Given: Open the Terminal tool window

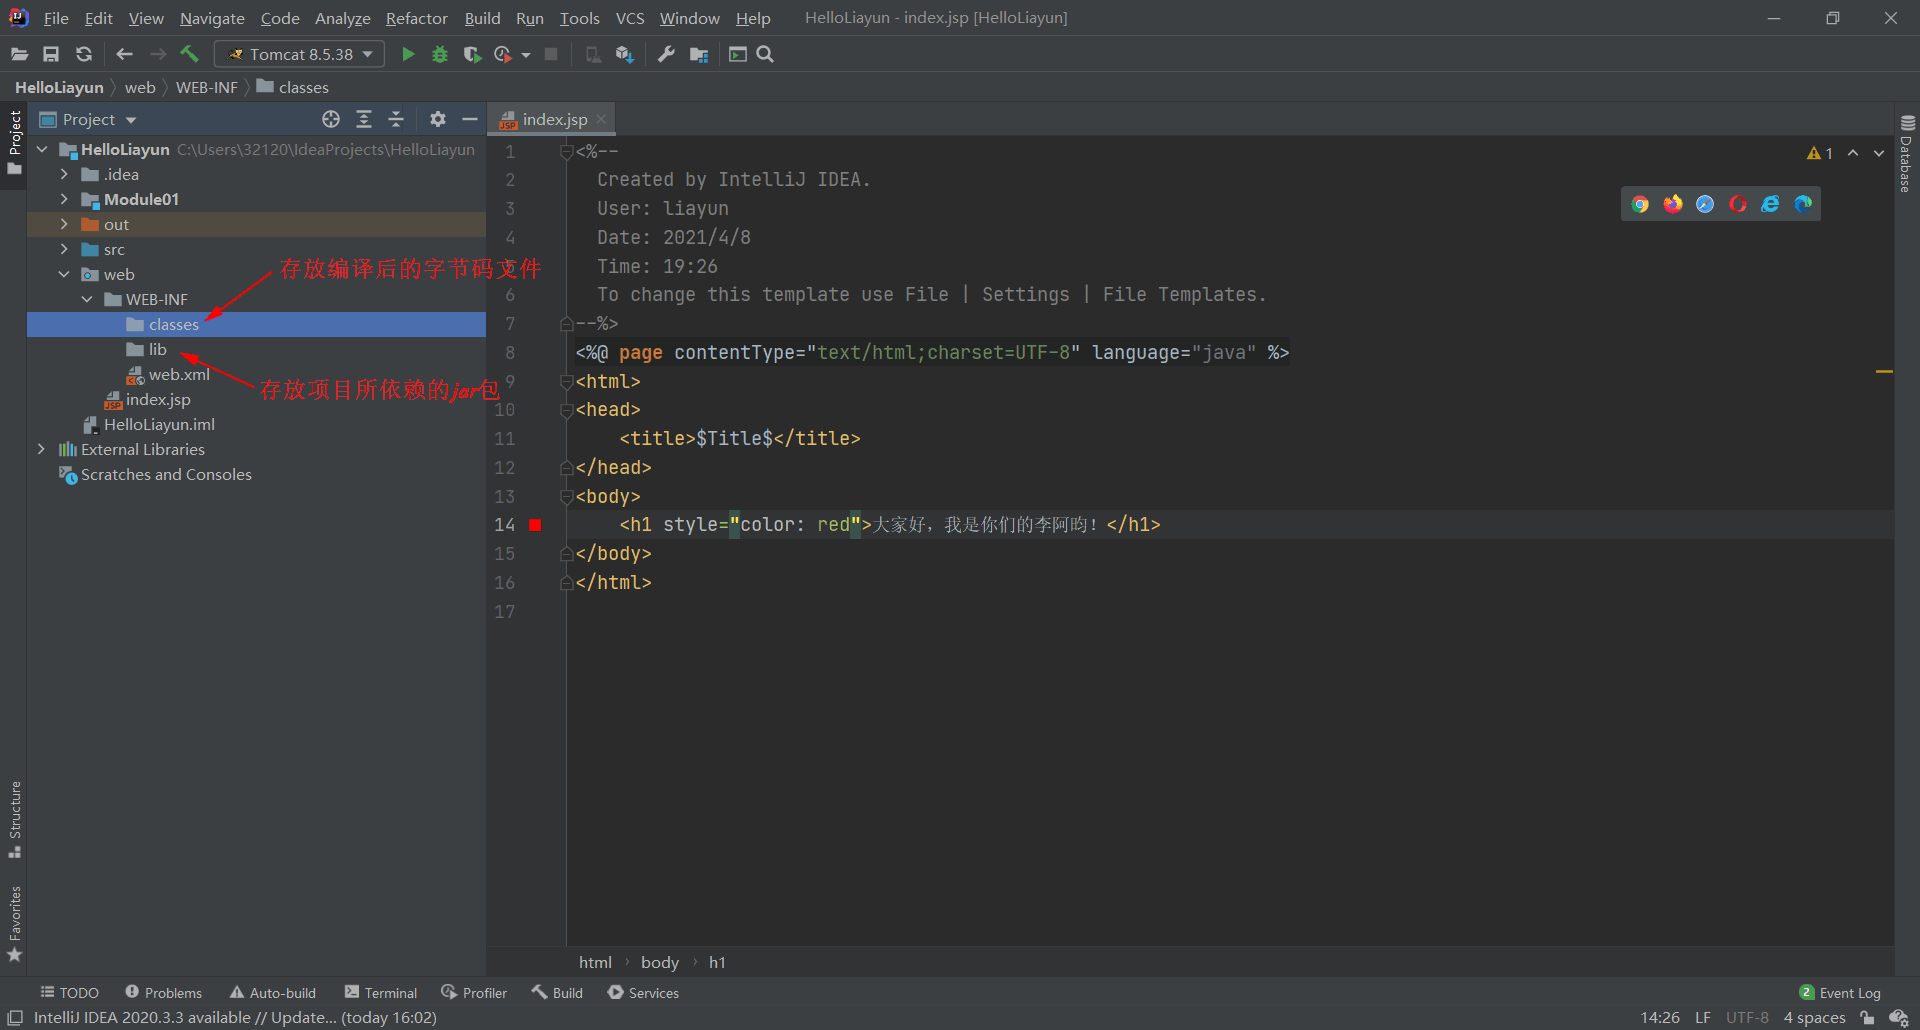Looking at the screenshot, I should 381,992.
